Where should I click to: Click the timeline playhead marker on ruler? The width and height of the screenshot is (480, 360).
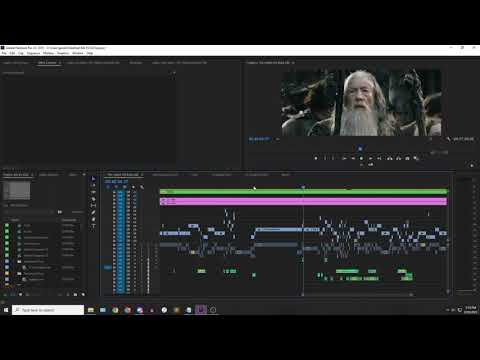(303, 187)
